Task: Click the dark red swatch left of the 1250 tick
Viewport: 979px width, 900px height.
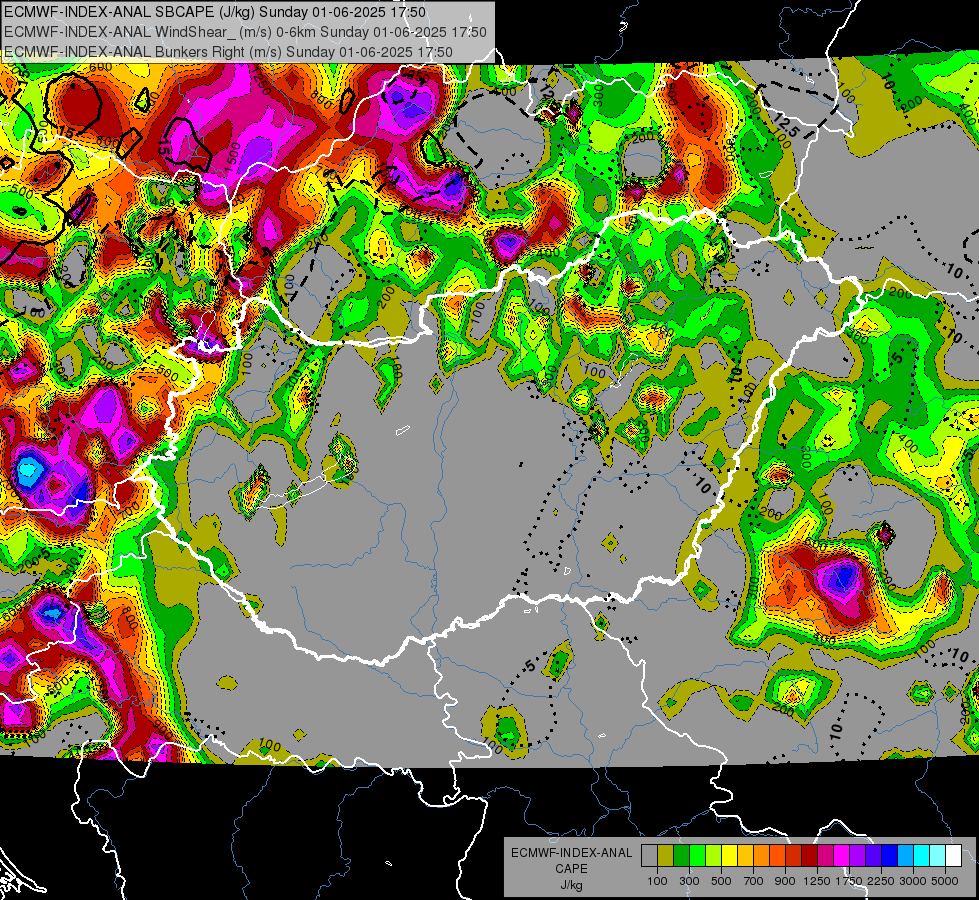Action: pos(810,855)
